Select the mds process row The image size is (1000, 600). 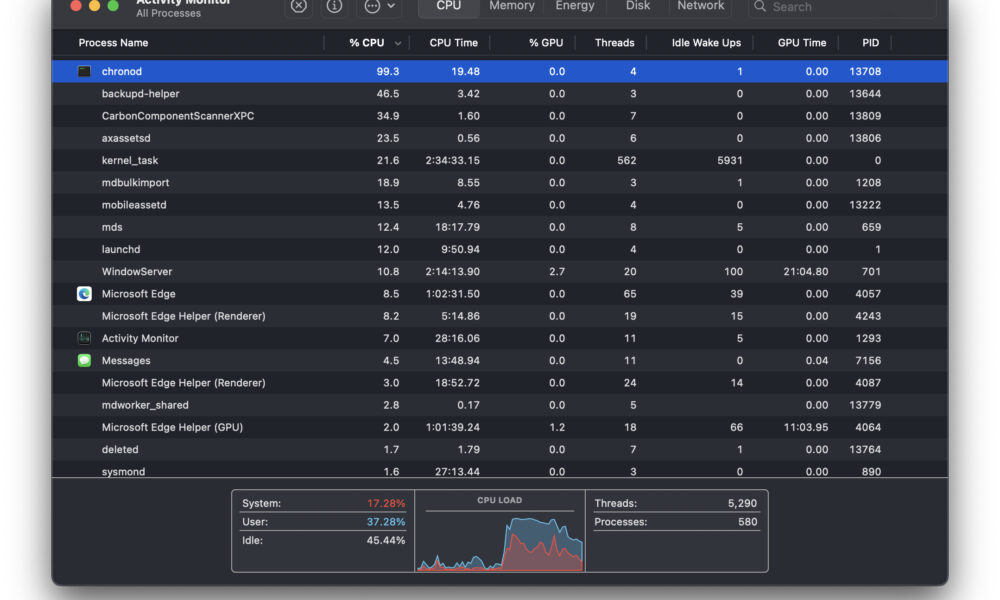point(499,227)
